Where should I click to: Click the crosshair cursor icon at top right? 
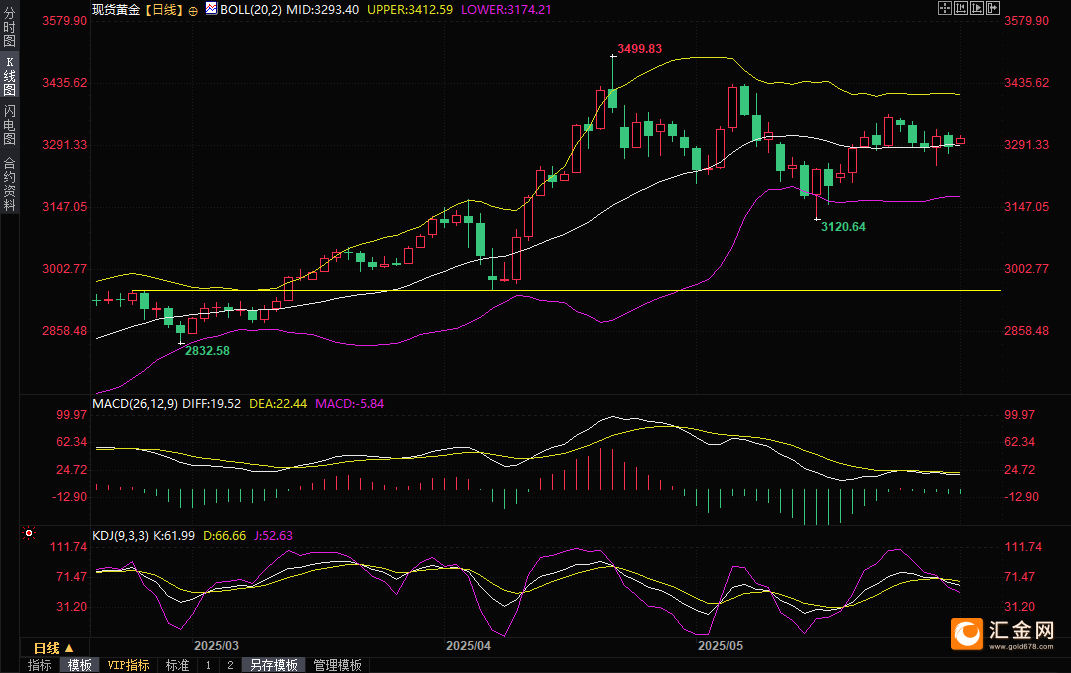coord(945,8)
